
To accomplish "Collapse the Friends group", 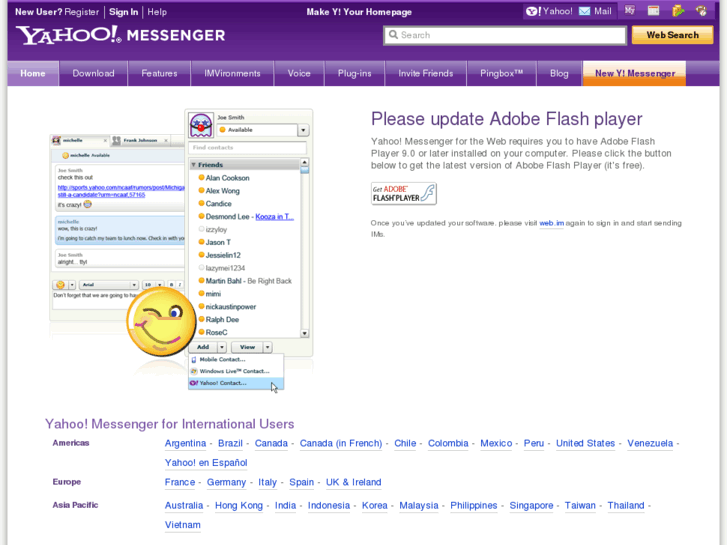I will coord(193,165).
